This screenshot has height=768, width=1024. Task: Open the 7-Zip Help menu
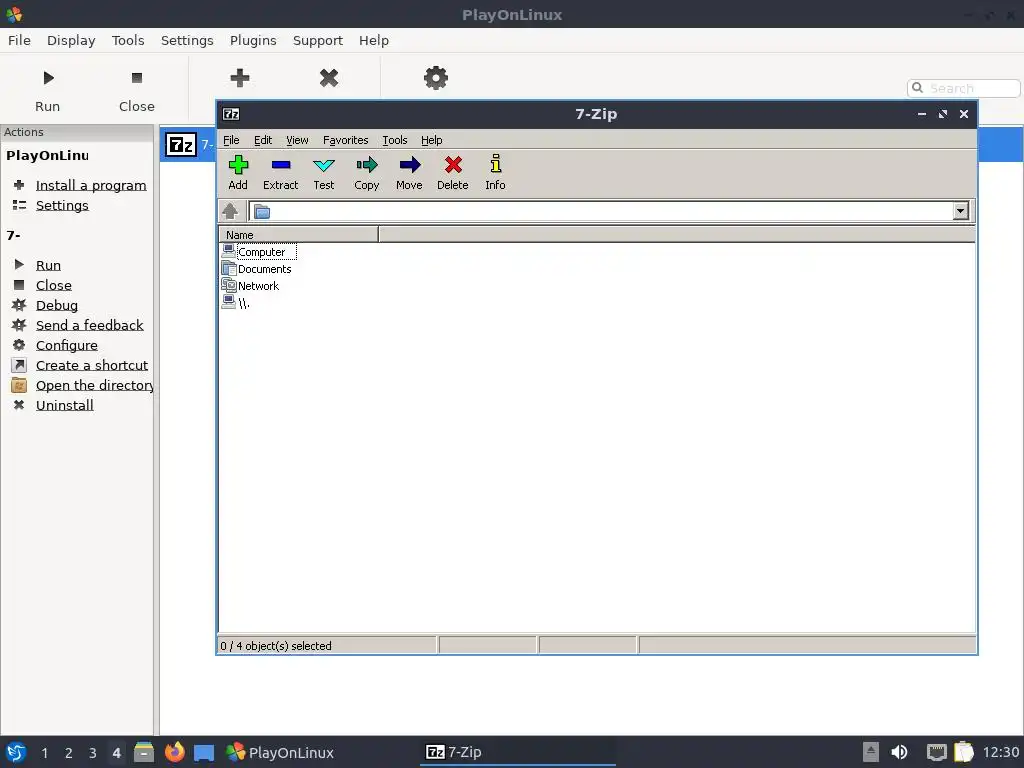(431, 140)
